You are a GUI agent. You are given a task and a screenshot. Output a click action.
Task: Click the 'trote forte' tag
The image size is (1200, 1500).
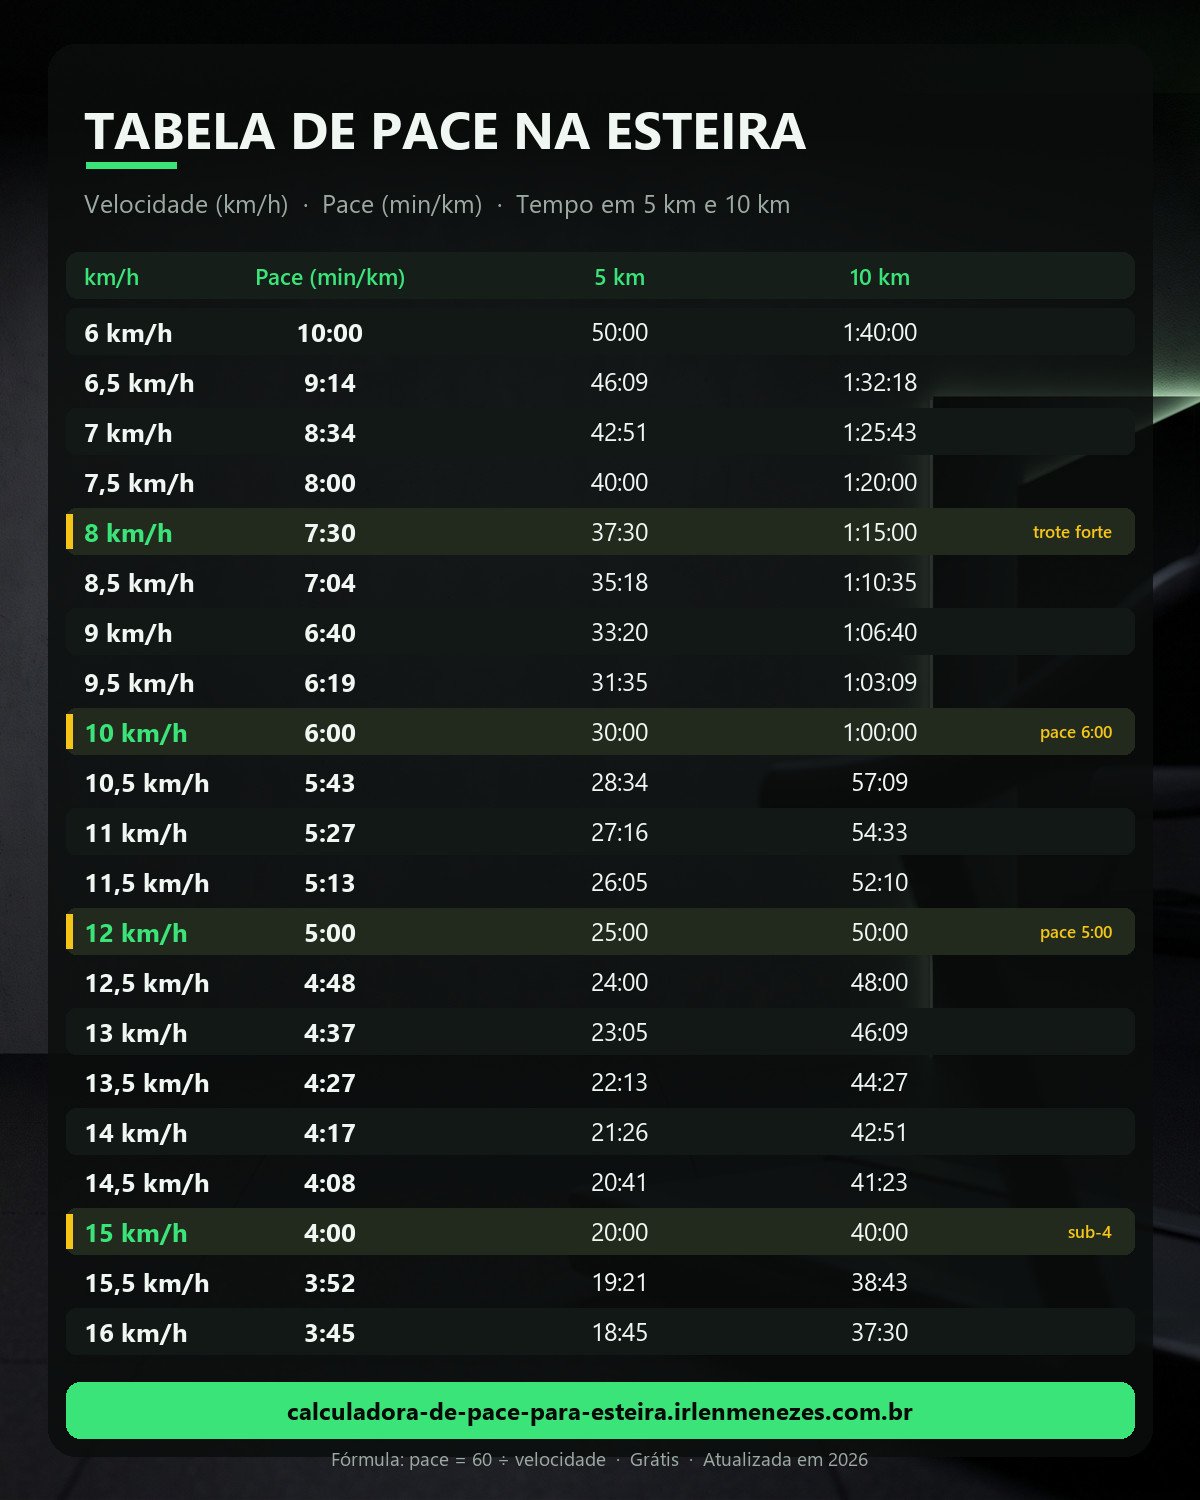tap(1072, 532)
